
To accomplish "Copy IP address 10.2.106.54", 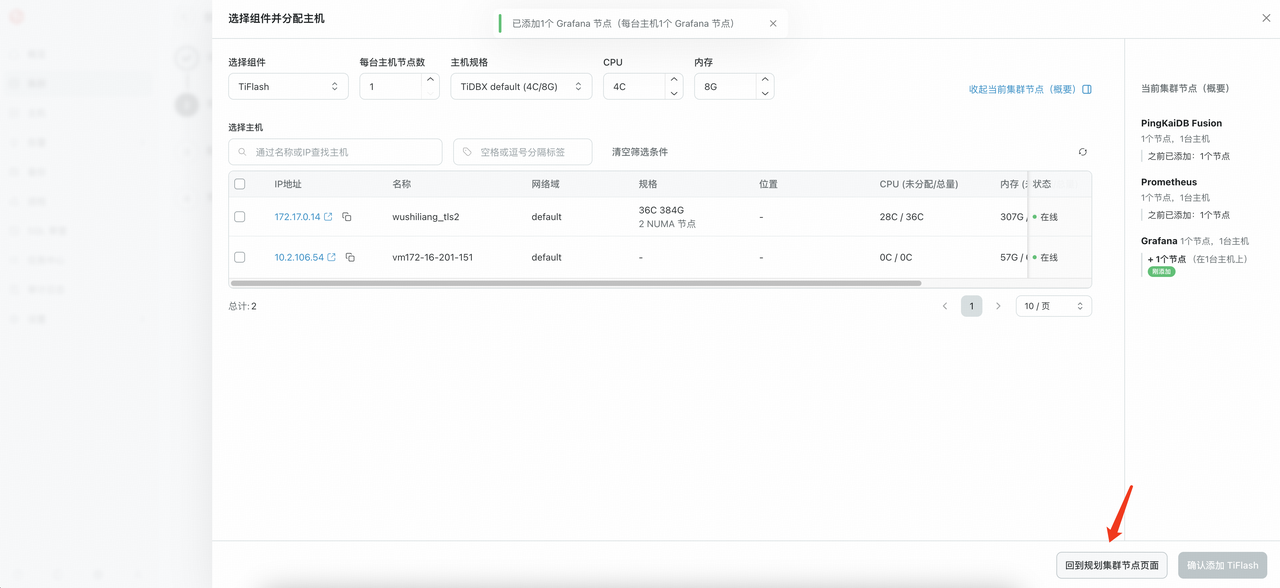I will [350, 258].
